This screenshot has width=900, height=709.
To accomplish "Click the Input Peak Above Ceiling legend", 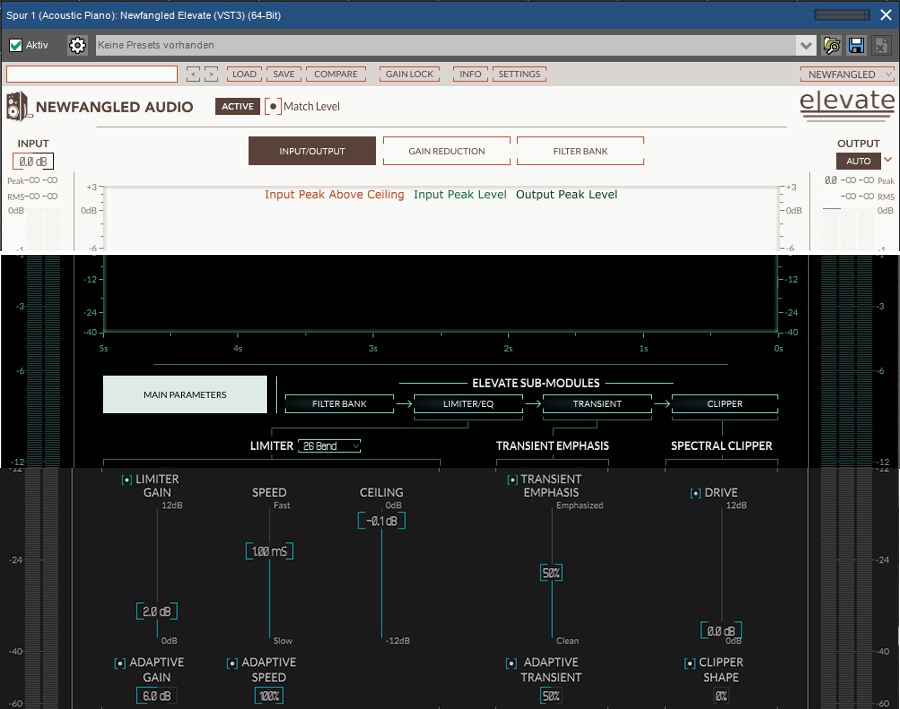I will point(334,195).
